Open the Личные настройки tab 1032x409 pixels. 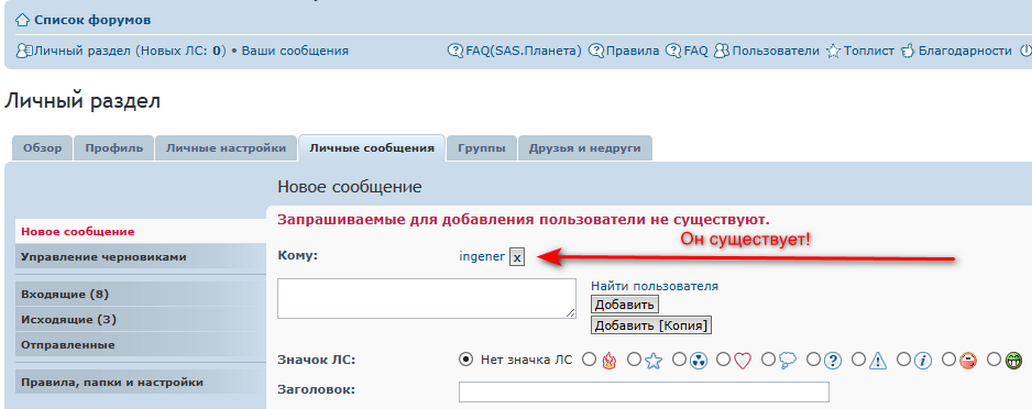click(x=226, y=148)
